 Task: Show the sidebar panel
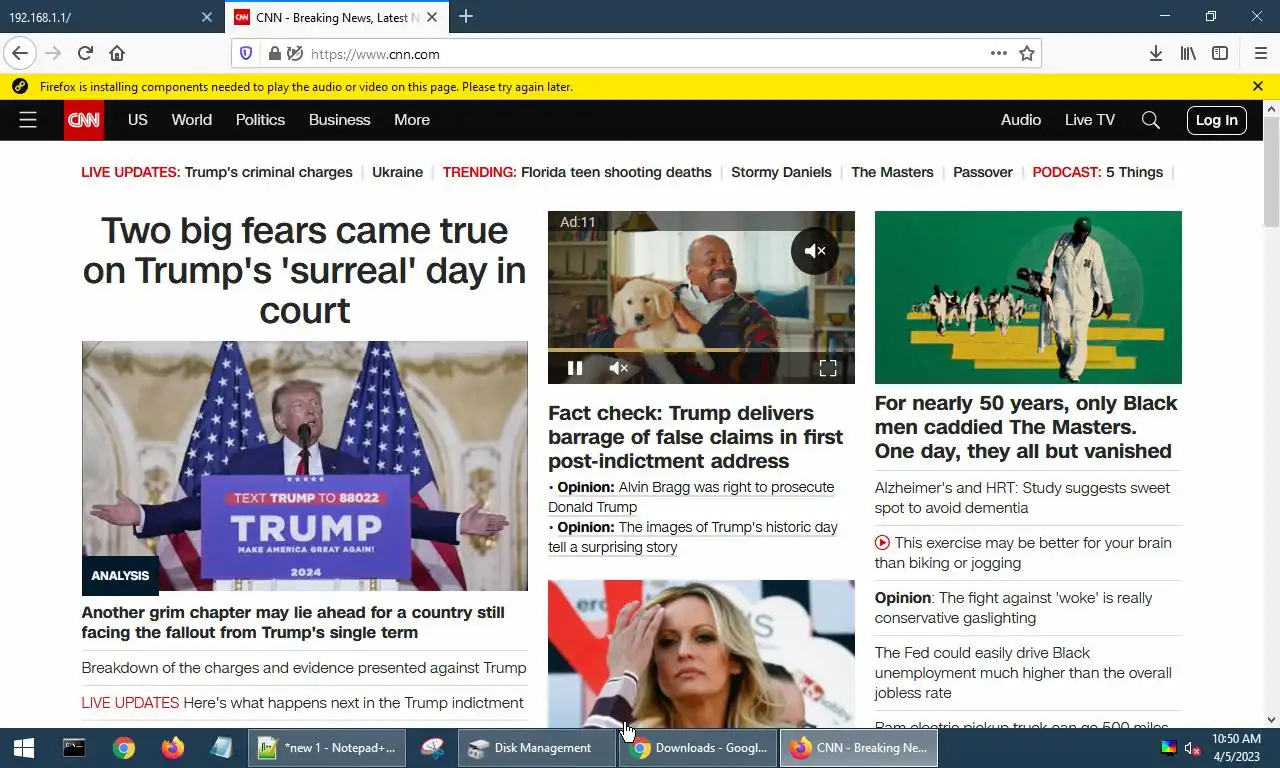point(1220,54)
